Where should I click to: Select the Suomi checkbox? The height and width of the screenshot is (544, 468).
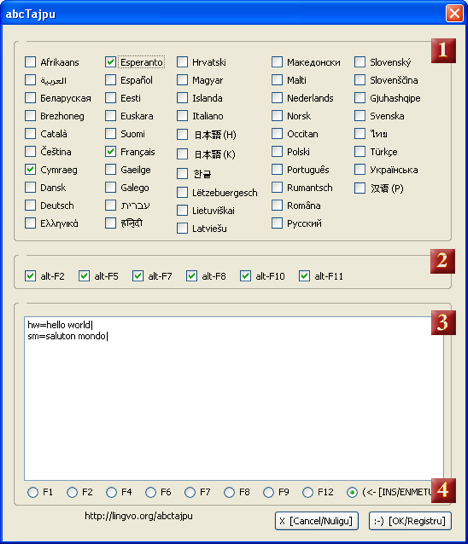(x=110, y=134)
